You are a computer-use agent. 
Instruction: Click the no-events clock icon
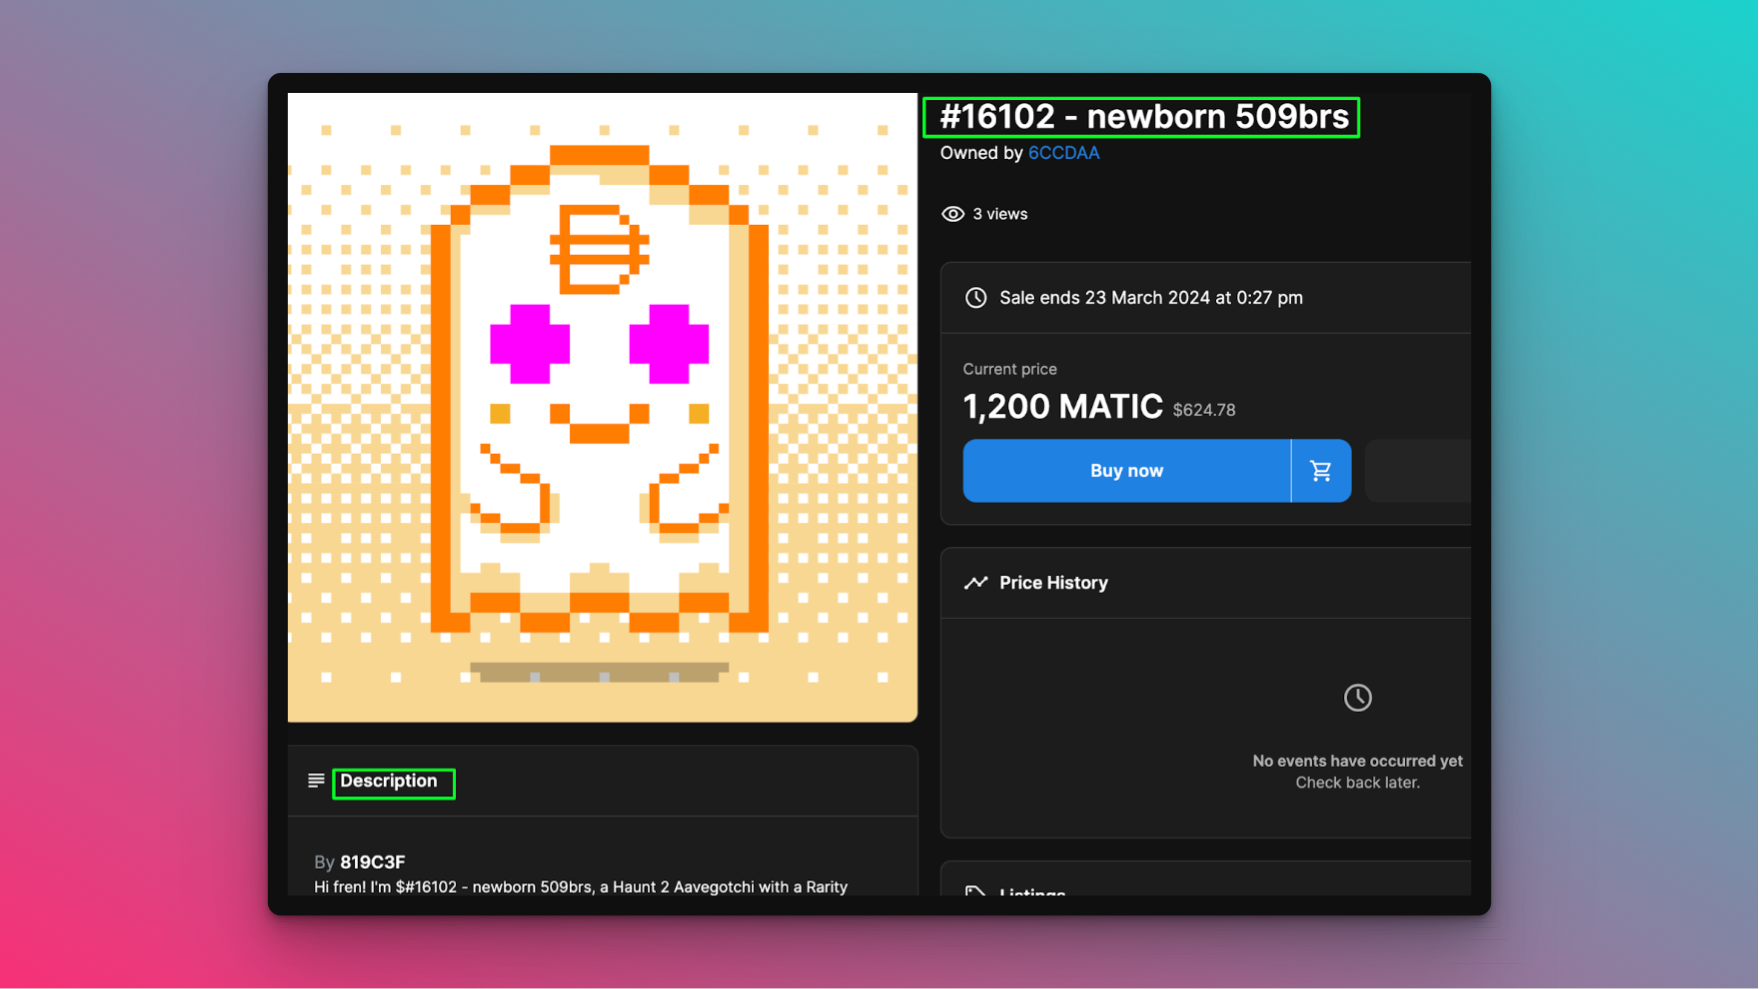click(1358, 698)
